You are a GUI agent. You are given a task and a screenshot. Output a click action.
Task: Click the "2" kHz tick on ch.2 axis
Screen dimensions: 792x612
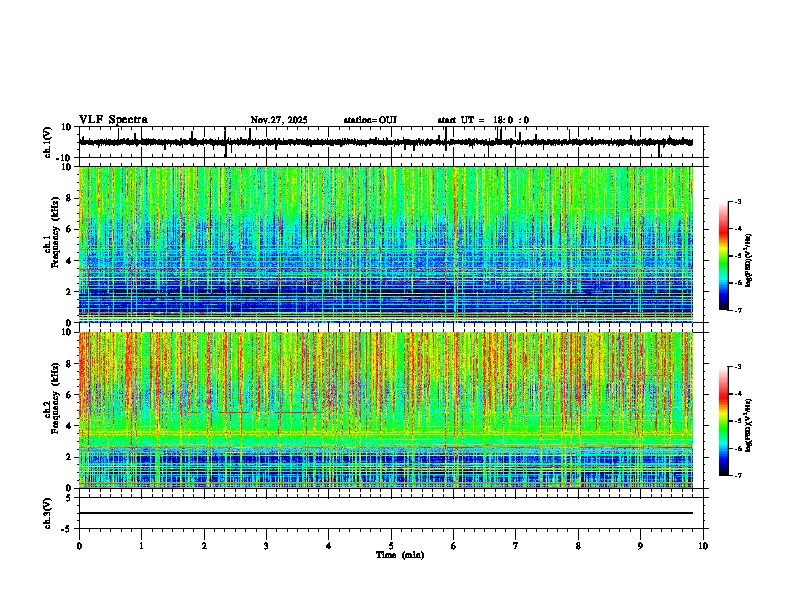69,457
